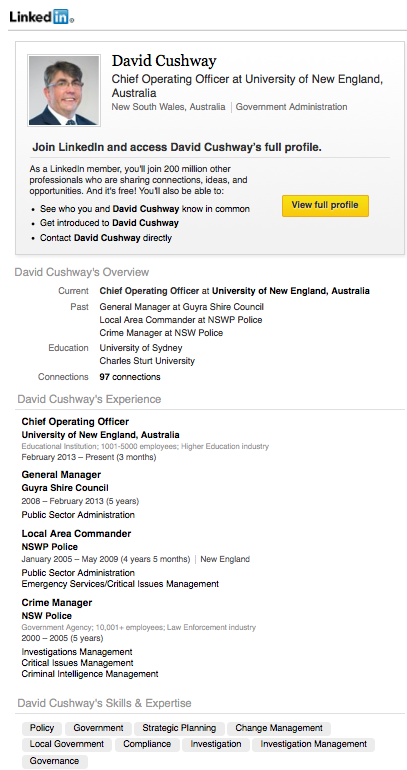The width and height of the screenshot is (407, 770).
Task: Open Charles Sturt University education link
Action: tap(147, 361)
